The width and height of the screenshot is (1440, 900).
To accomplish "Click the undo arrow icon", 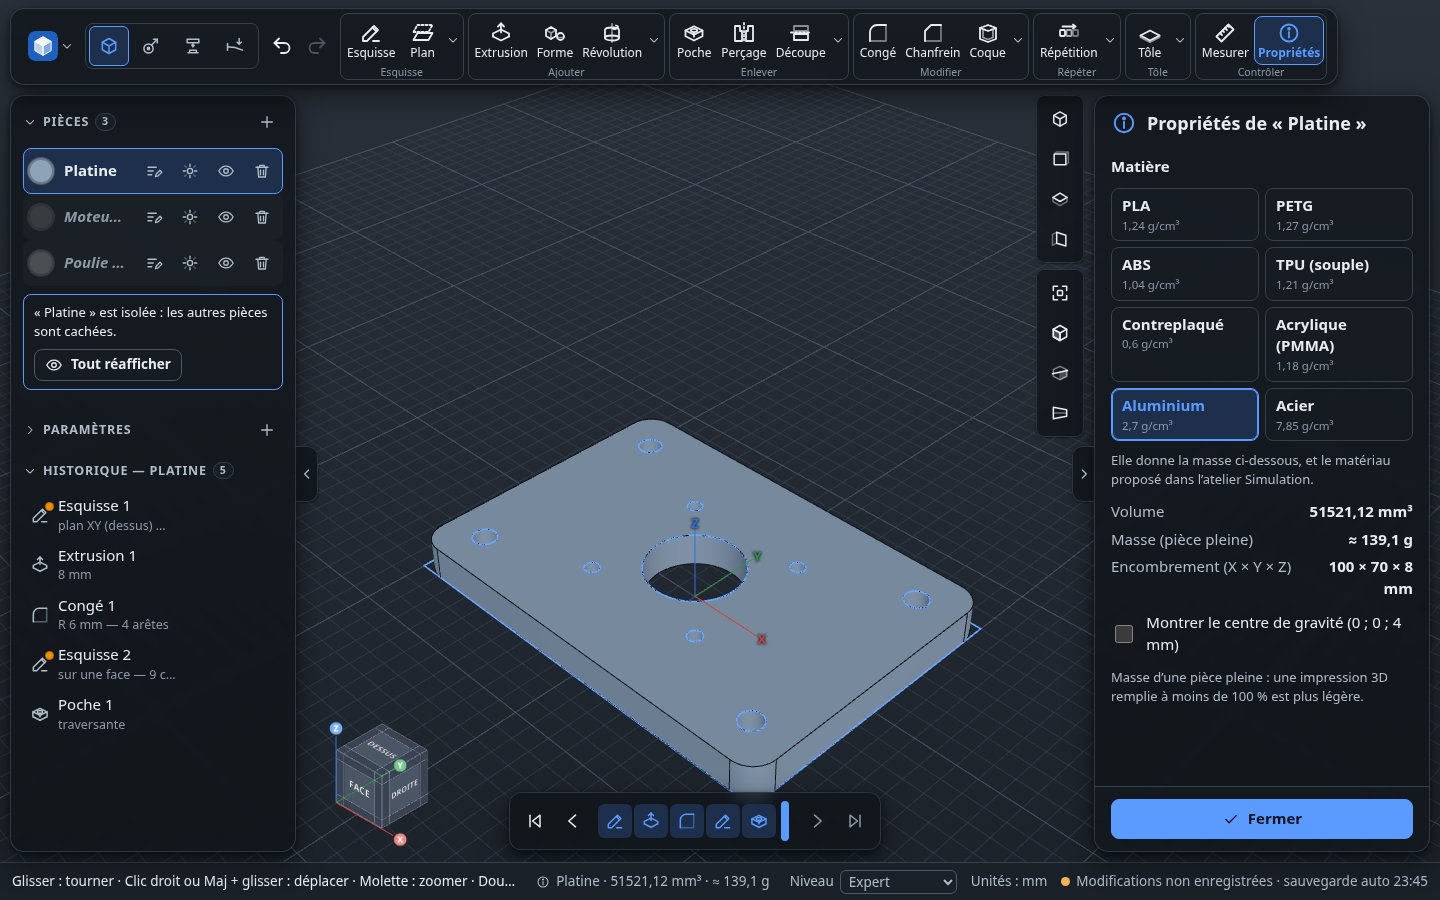I will click(x=282, y=46).
